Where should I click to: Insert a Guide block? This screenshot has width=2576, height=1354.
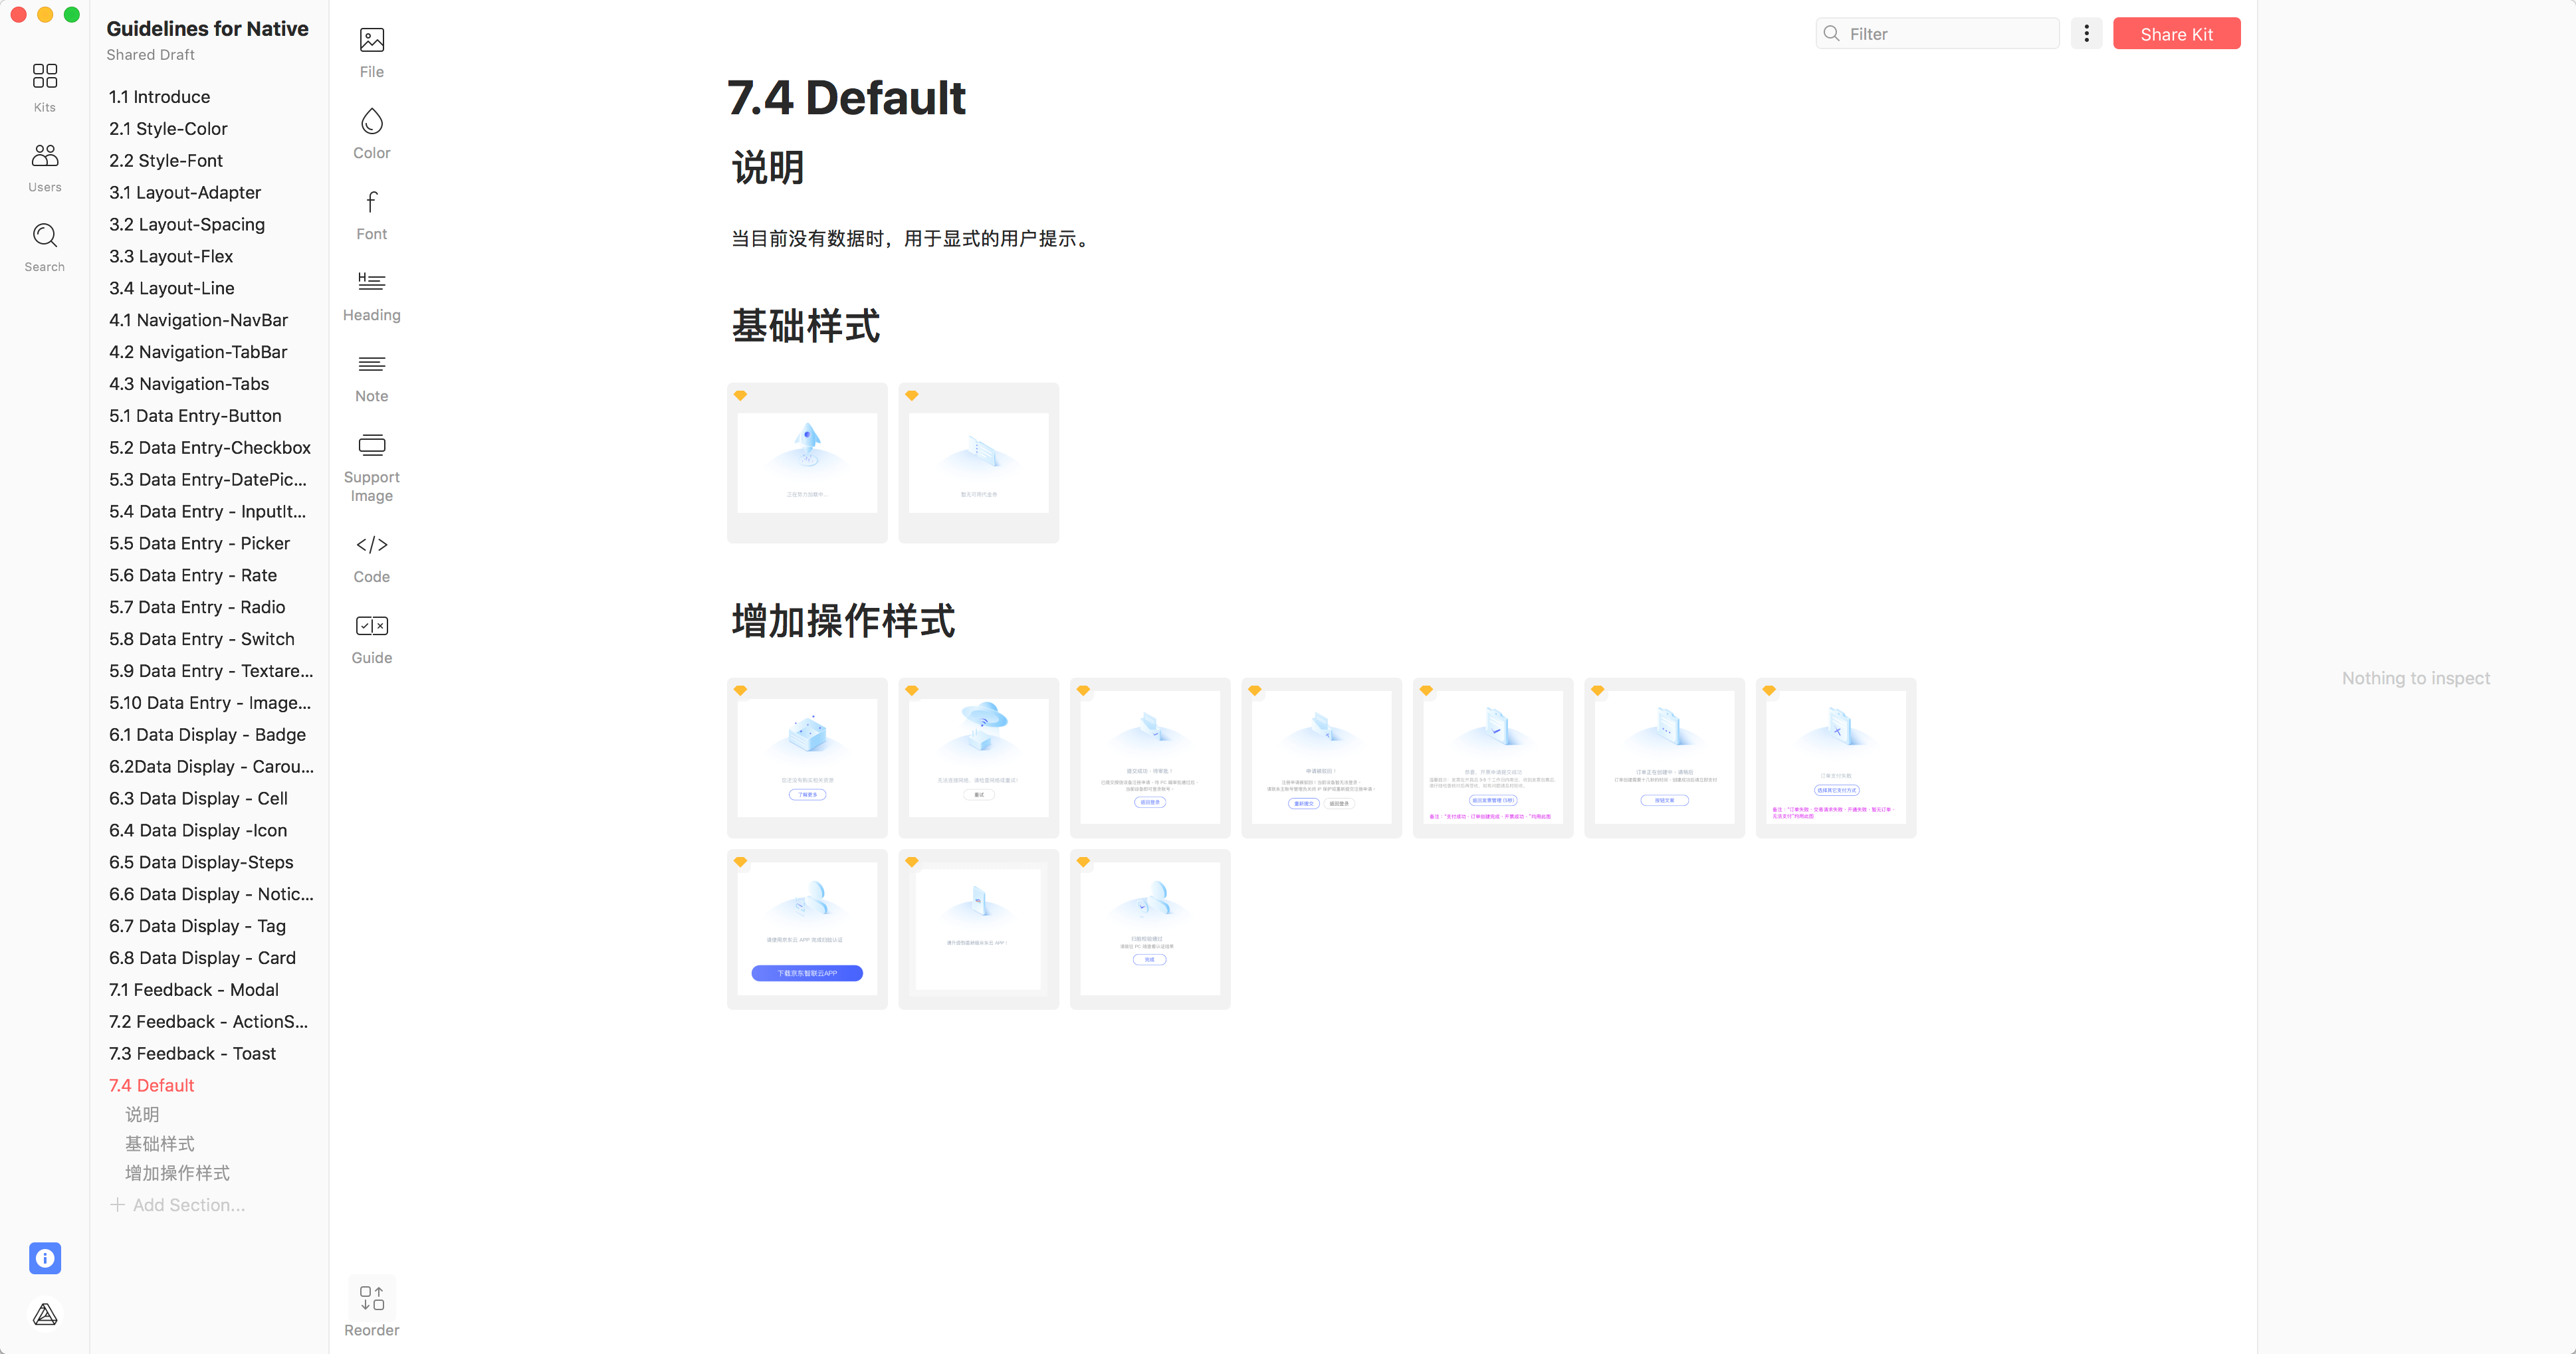[371, 639]
